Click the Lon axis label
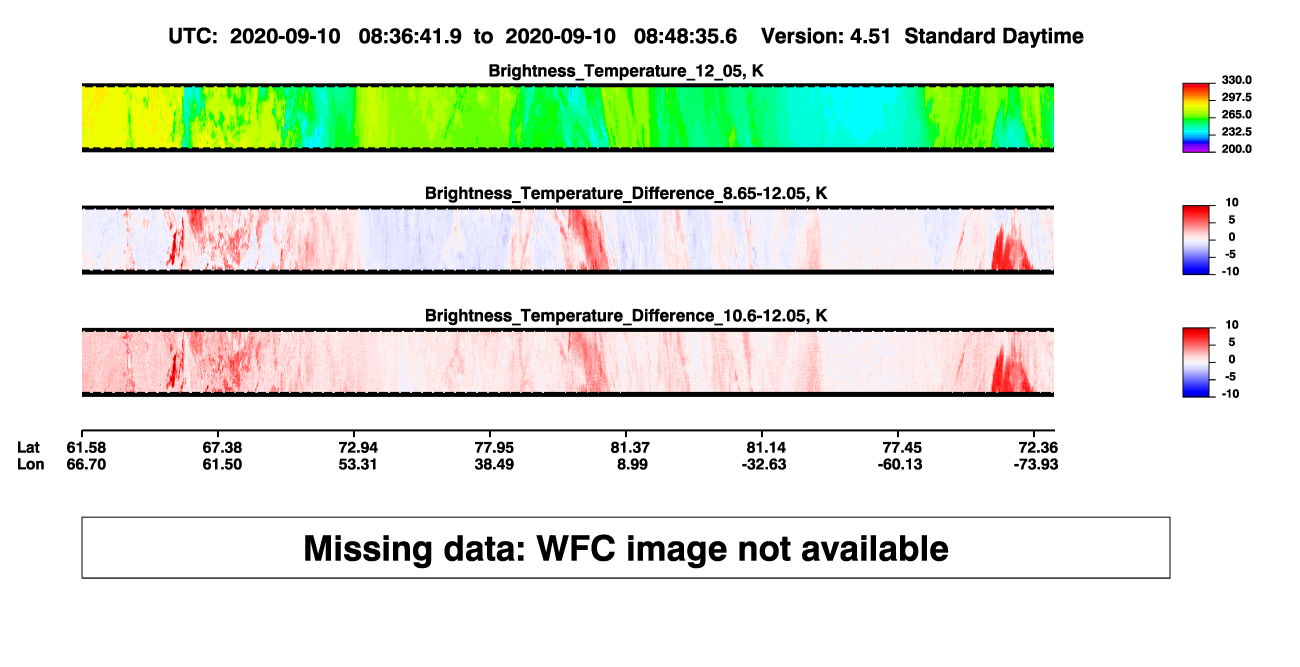The image size is (1300, 667). [30, 464]
